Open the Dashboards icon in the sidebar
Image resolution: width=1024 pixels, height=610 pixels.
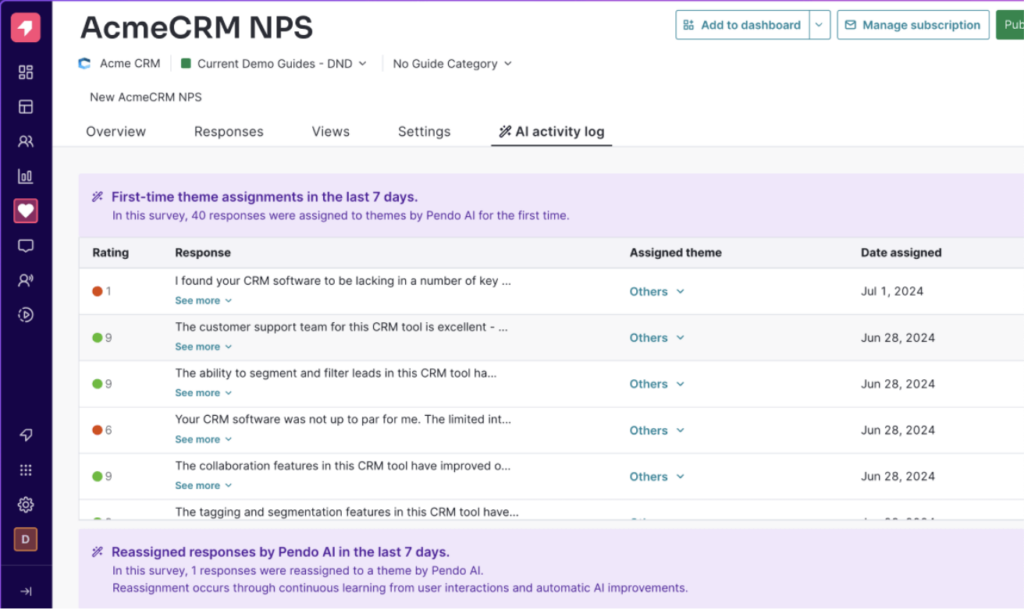(25, 72)
